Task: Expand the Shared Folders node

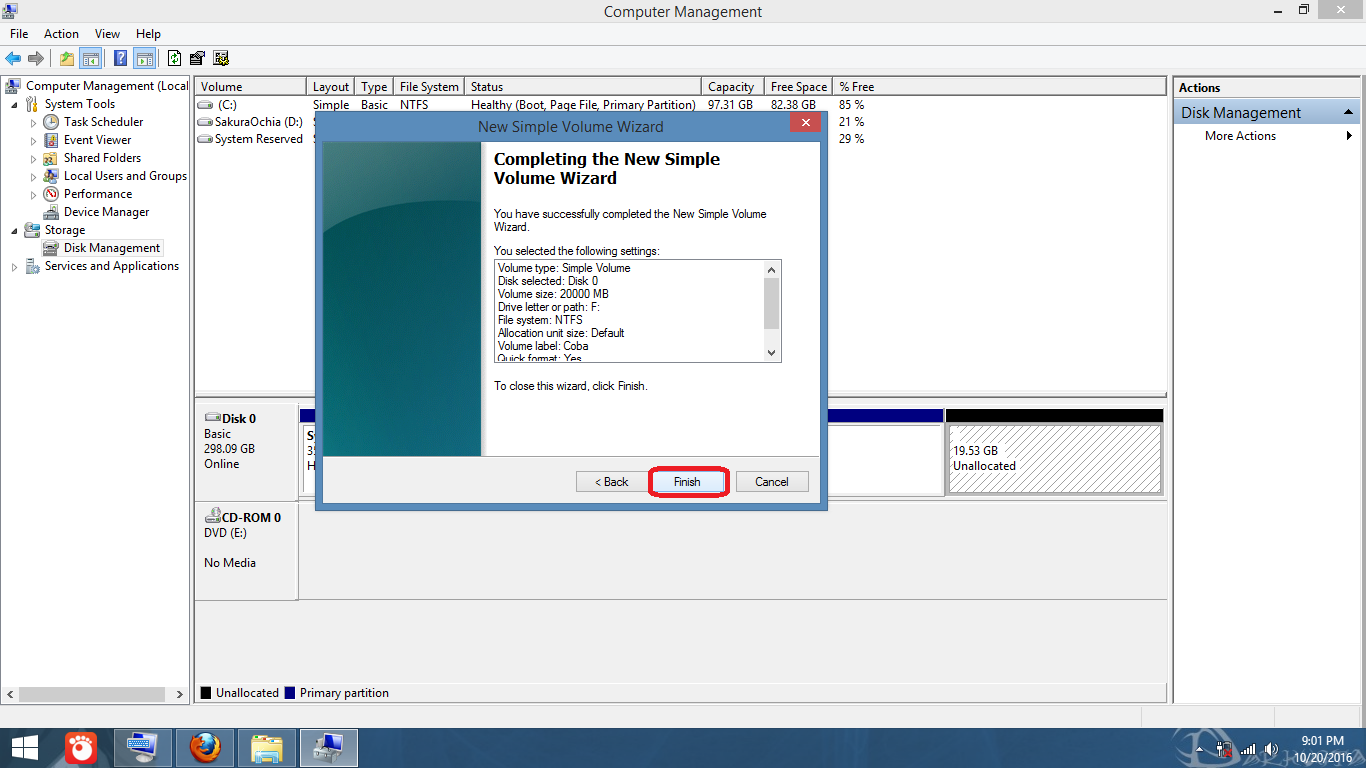Action: point(33,158)
